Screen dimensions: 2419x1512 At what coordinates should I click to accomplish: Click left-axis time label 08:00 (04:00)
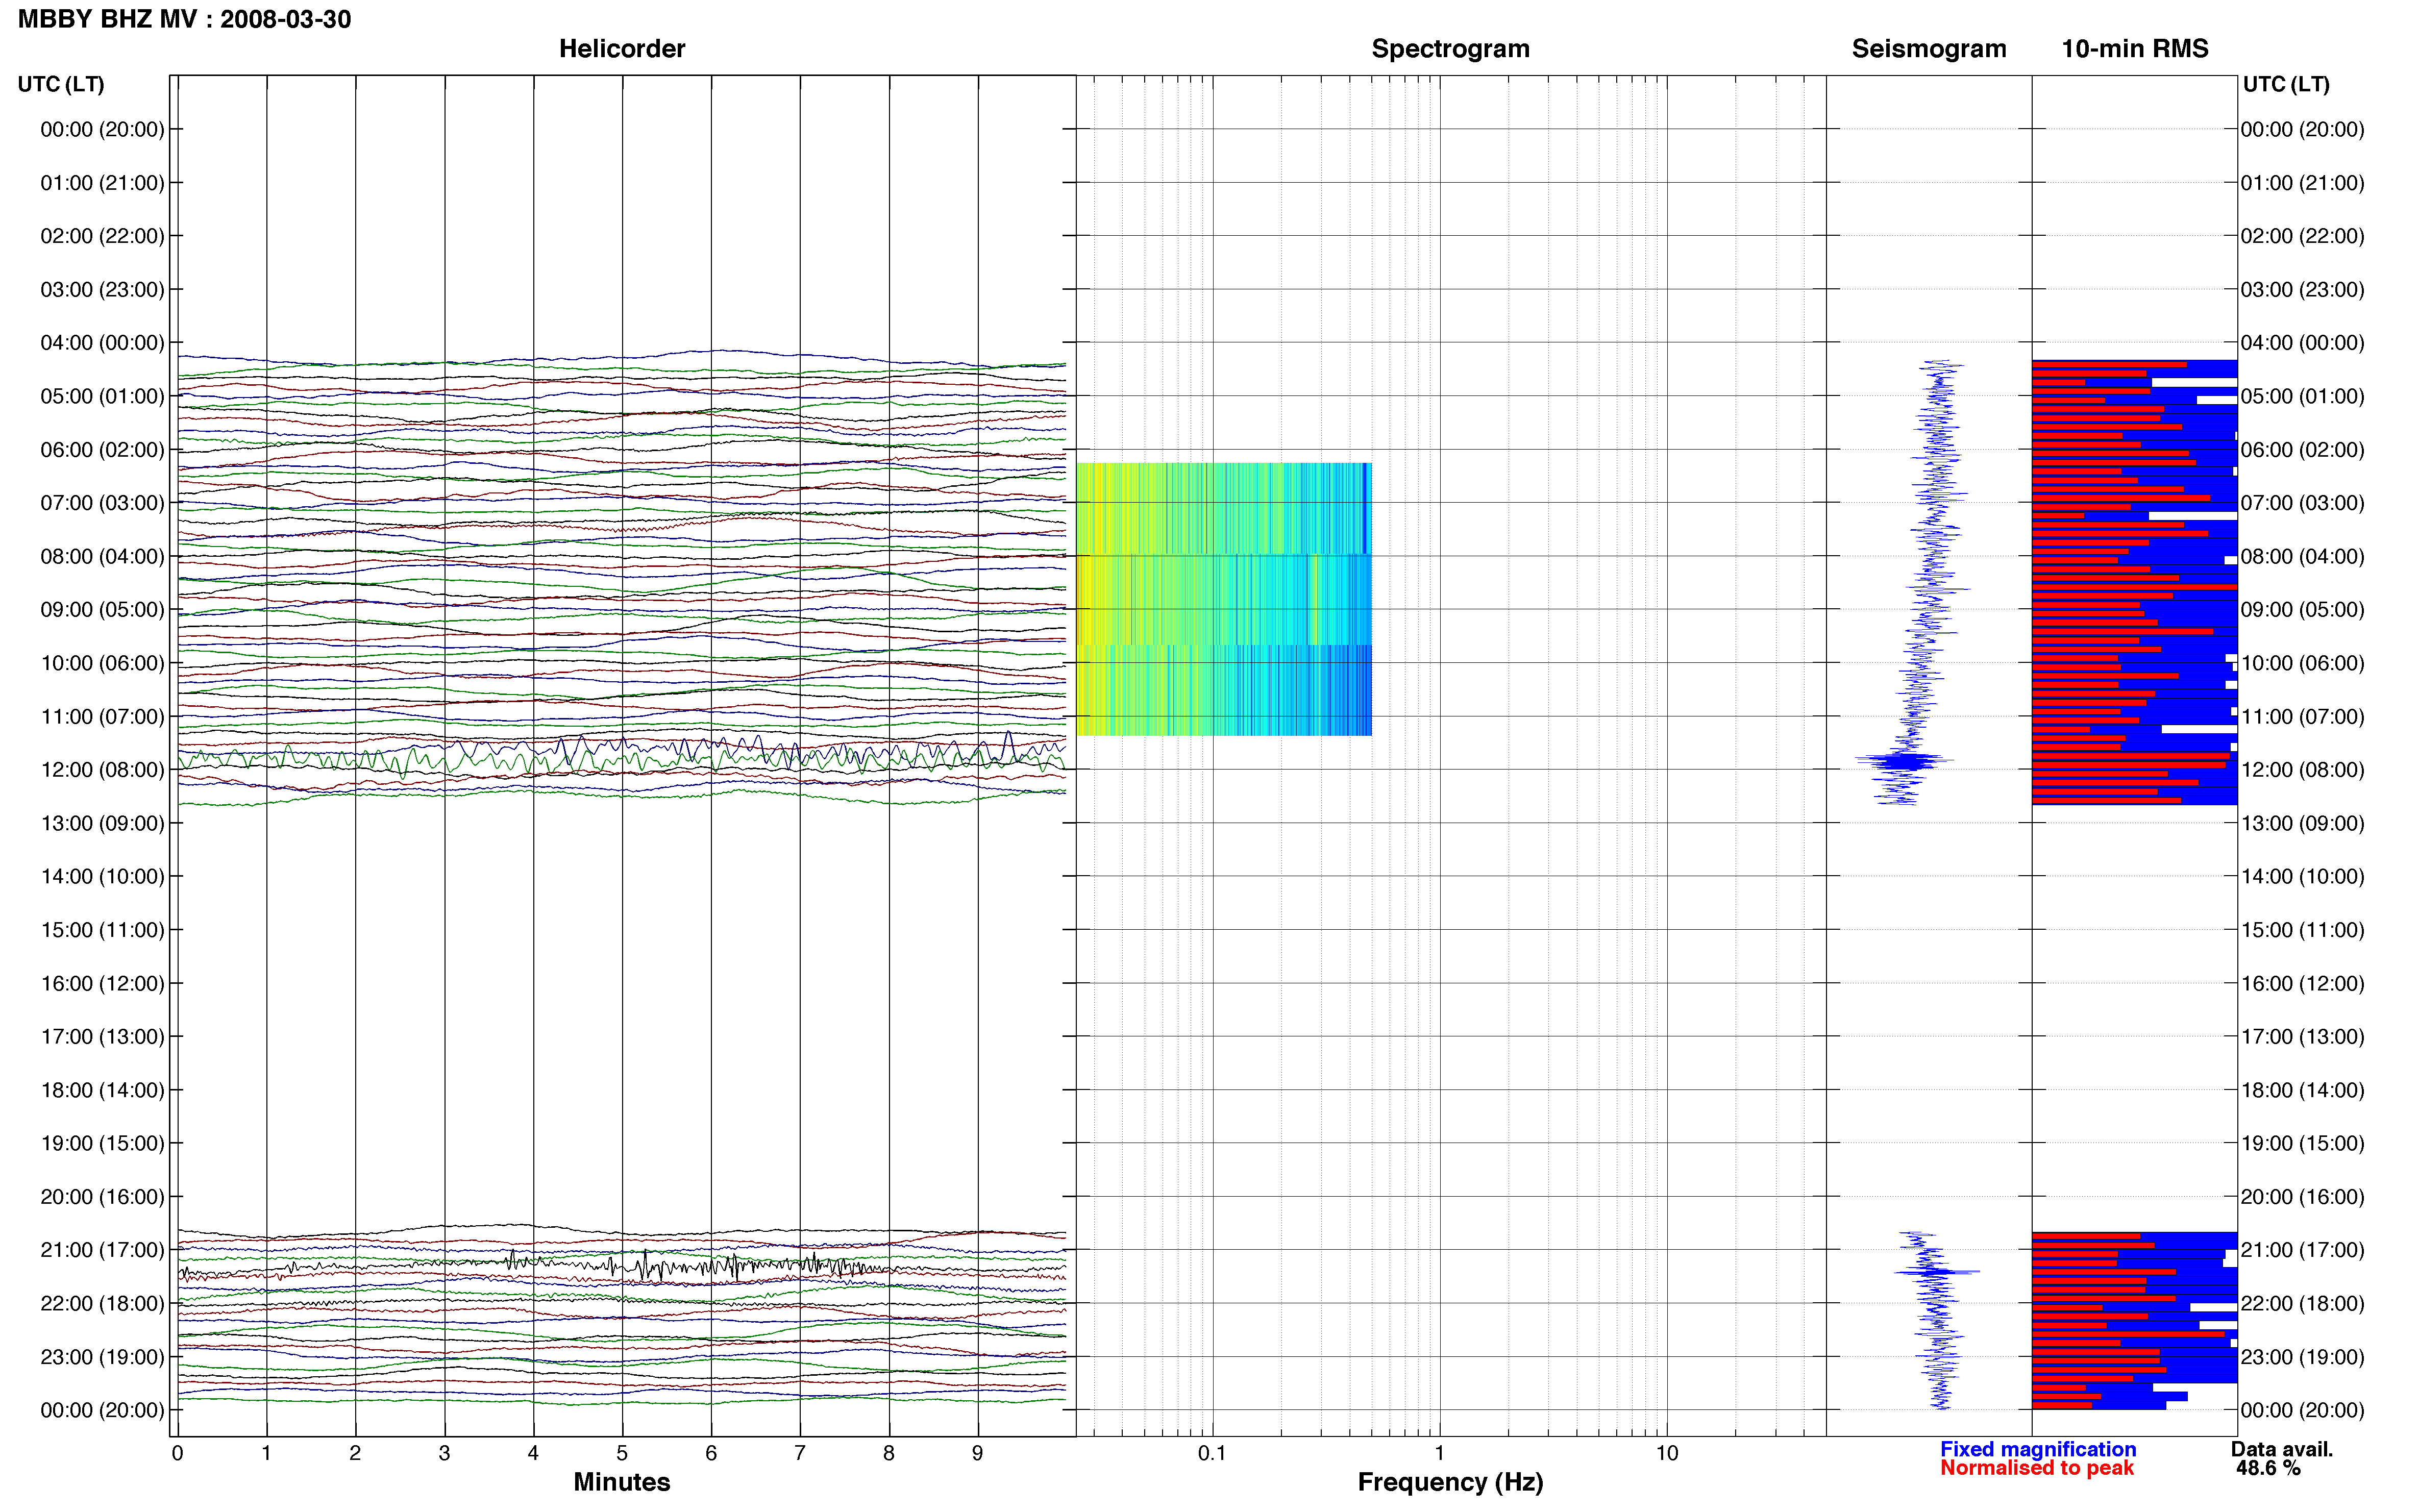click(x=102, y=556)
